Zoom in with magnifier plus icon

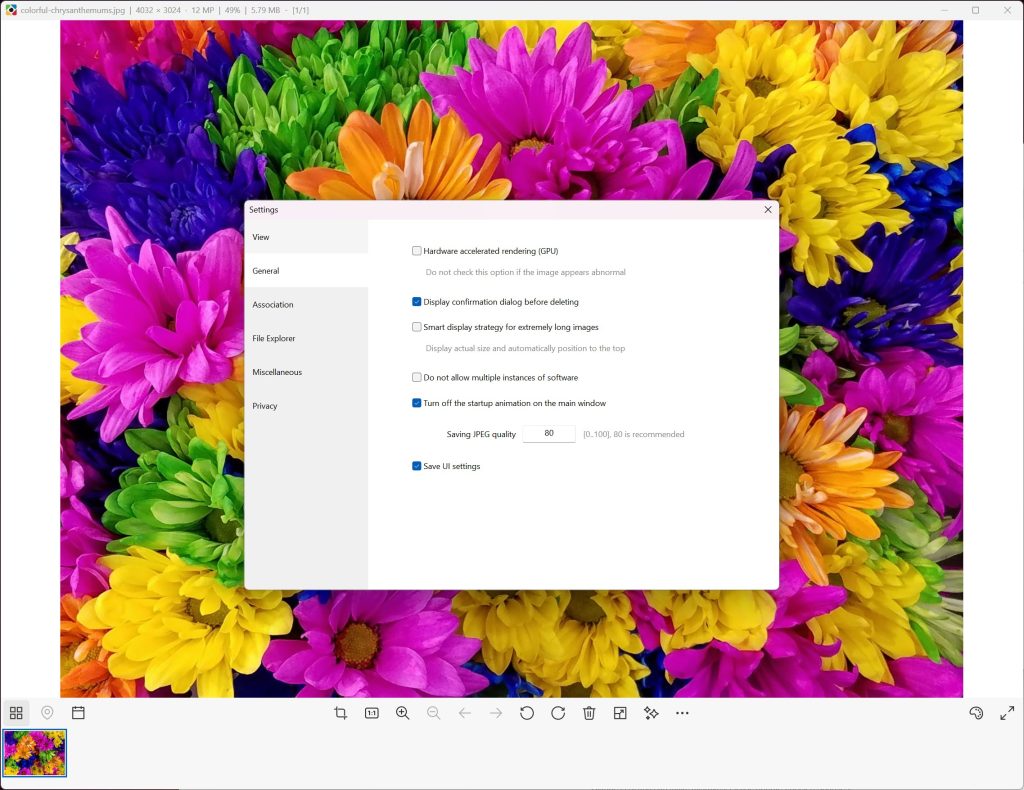(403, 713)
